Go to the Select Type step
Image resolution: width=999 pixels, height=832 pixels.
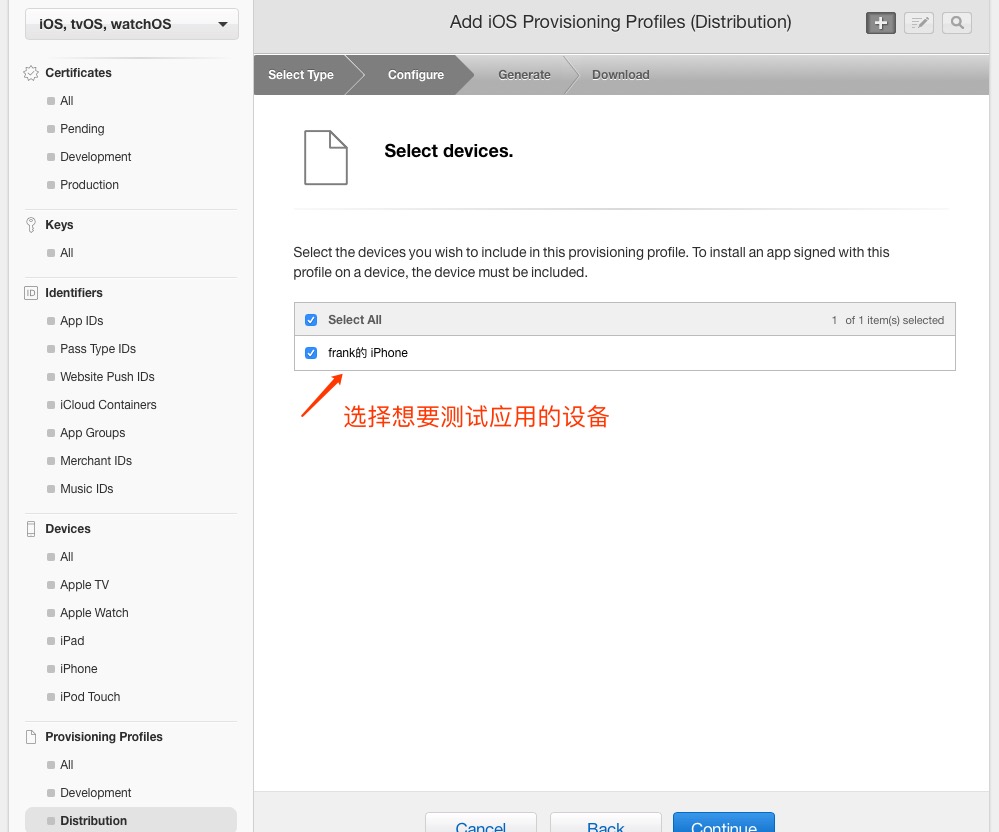pyautogui.click(x=301, y=75)
